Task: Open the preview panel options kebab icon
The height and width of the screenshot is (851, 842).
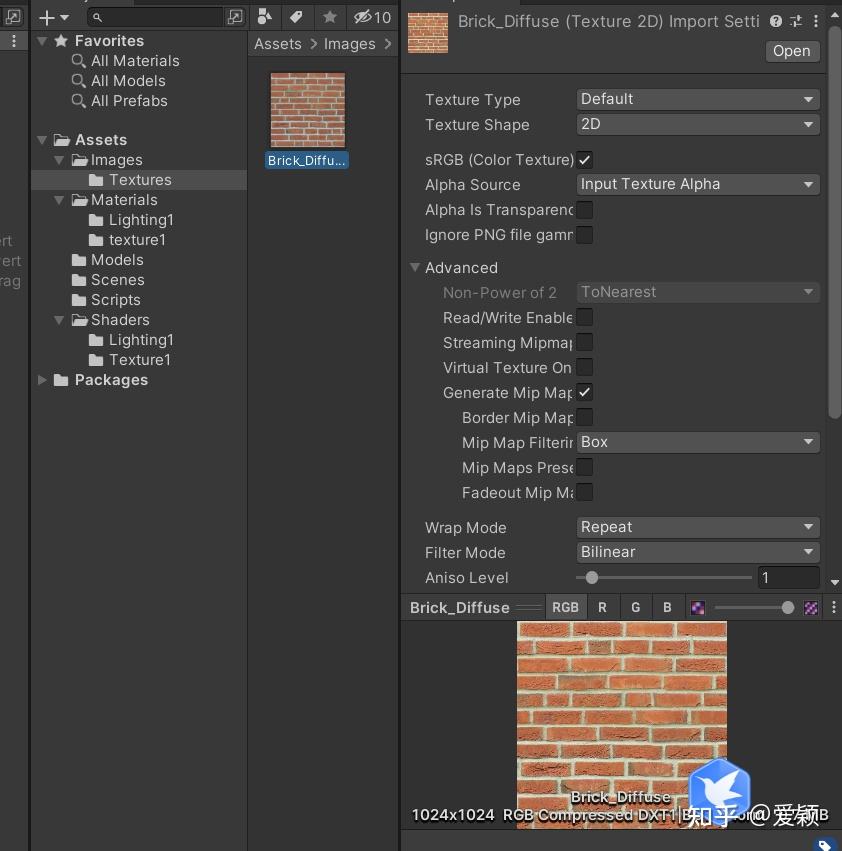Action: [x=834, y=607]
